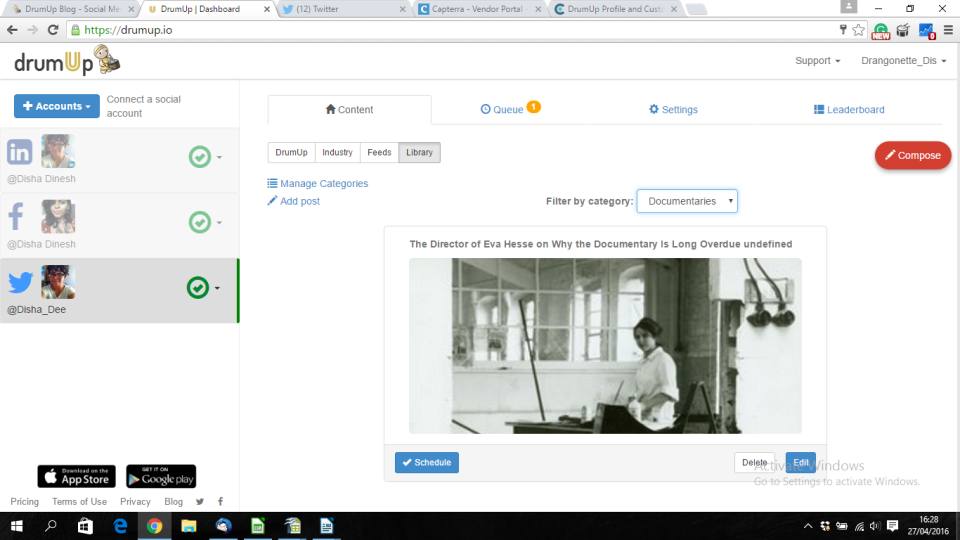Image resolution: width=960 pixels, height=540 pixels.
Task: Select the Library content source
Action: coord(419,152)
